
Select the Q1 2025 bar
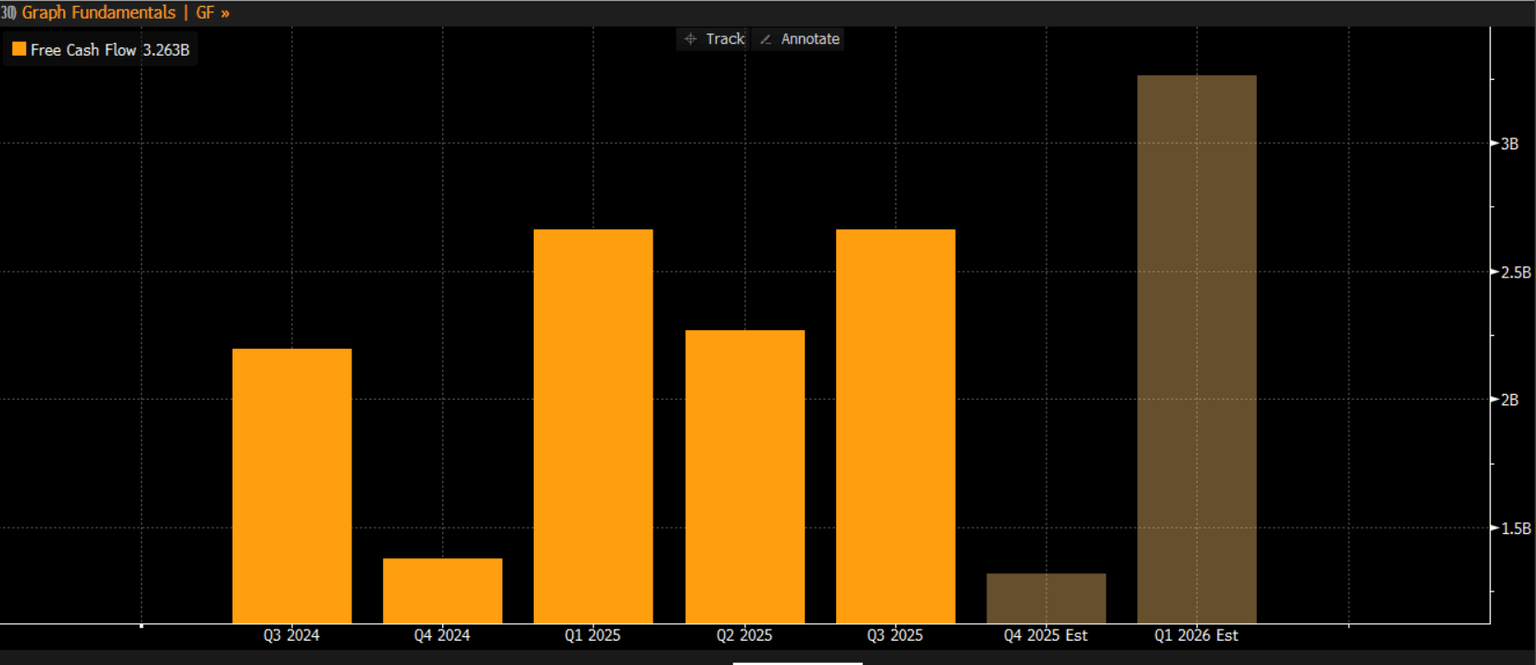click(x=593, y=426)
